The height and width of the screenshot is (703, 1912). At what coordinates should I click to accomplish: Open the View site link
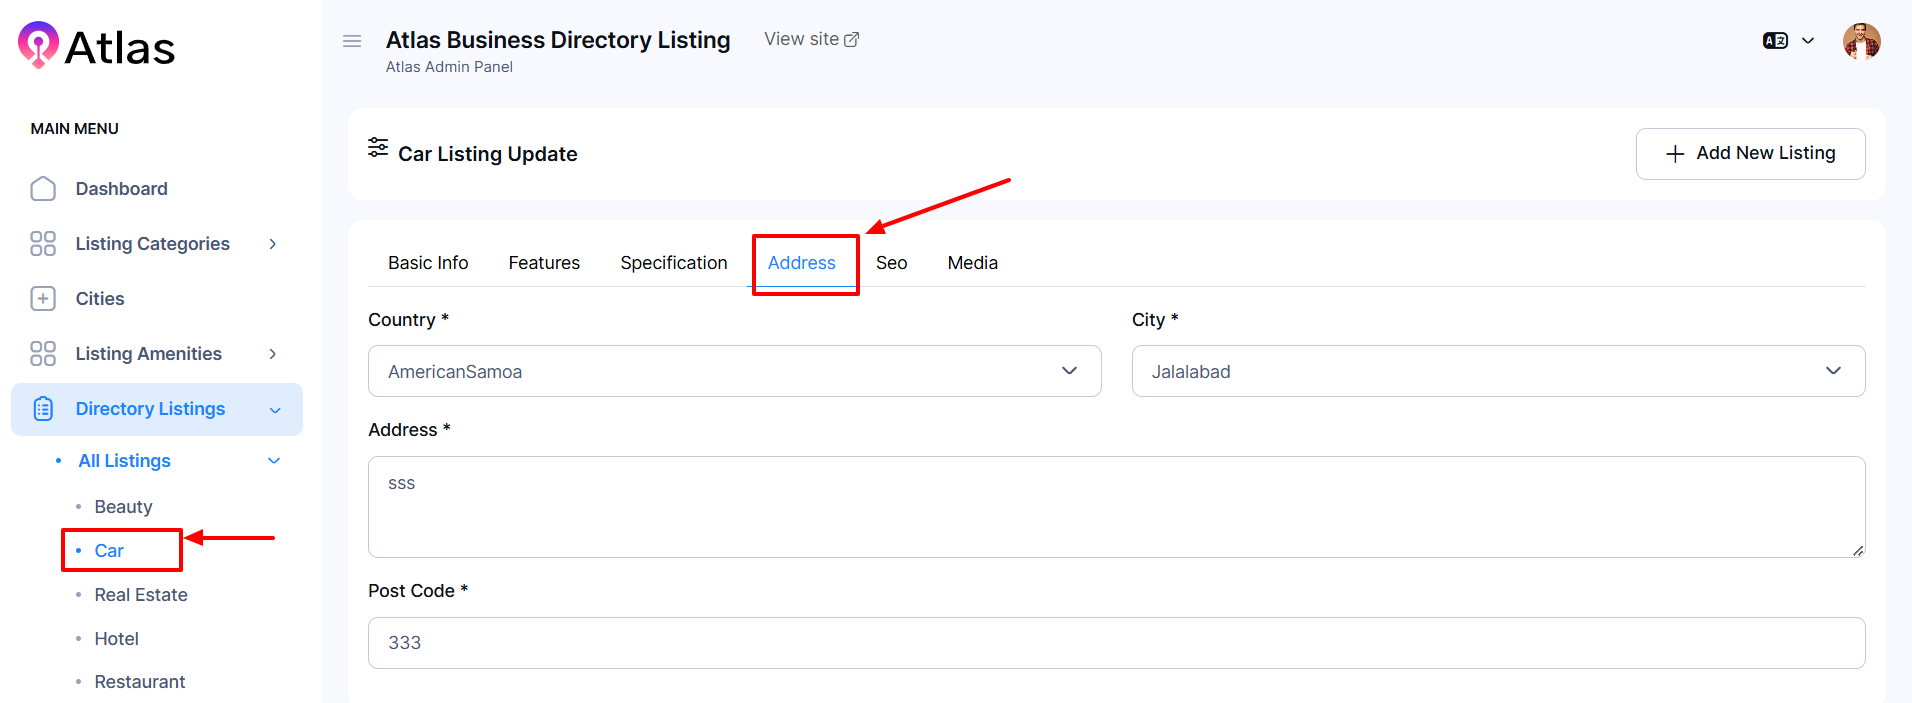[811, 39]
